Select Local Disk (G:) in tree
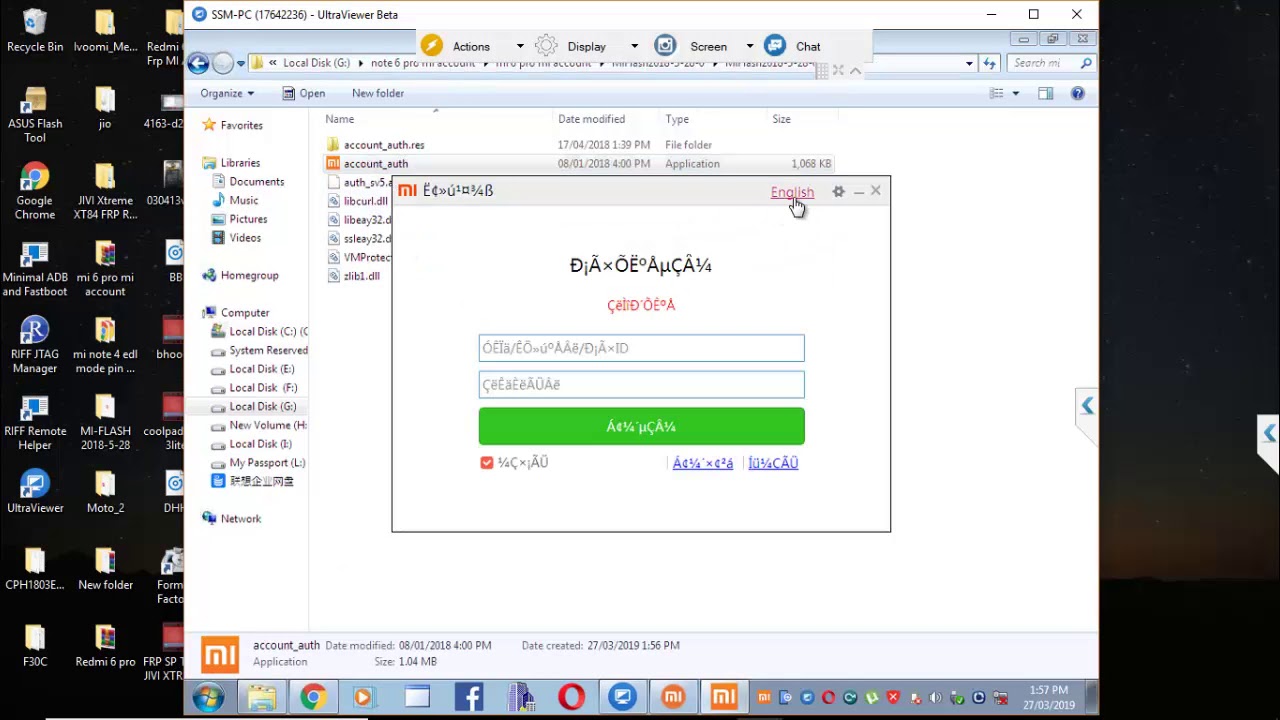 click(262, 406)
